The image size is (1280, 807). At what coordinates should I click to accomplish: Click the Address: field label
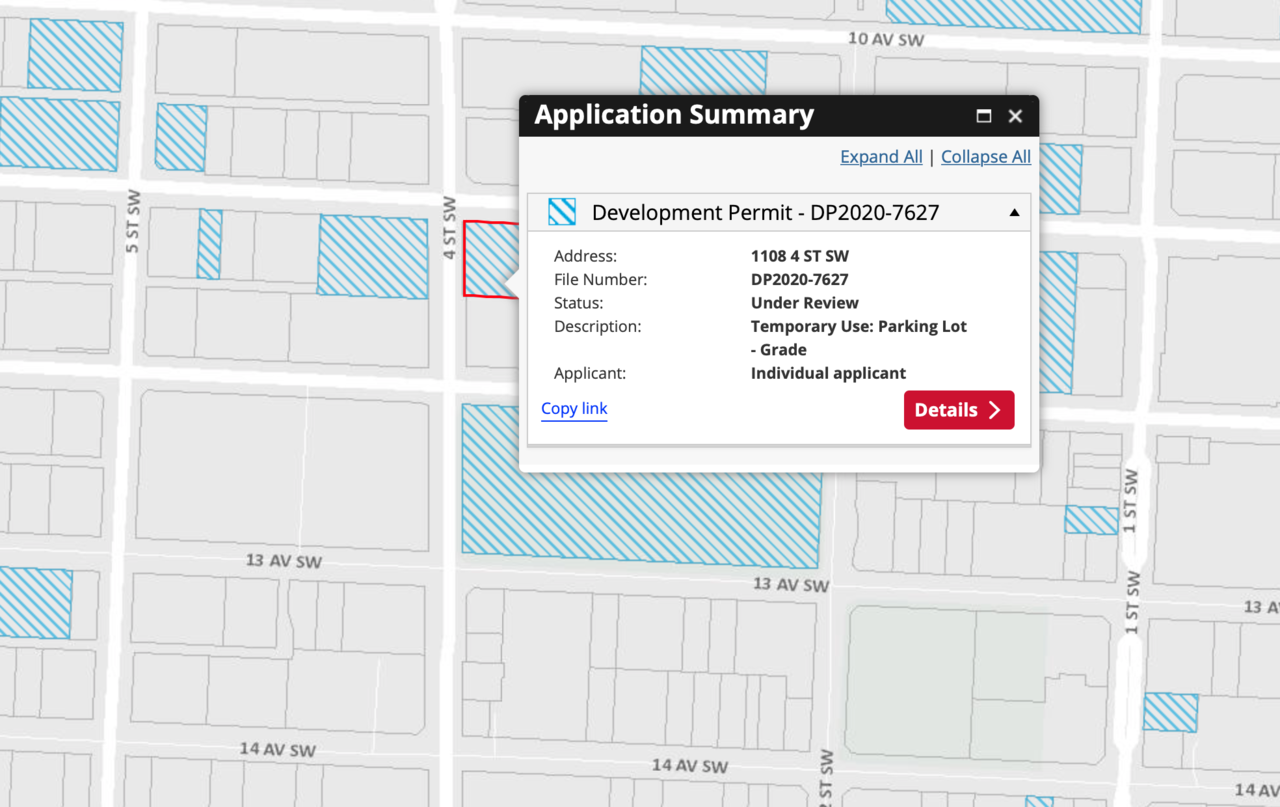coord(586,256)
